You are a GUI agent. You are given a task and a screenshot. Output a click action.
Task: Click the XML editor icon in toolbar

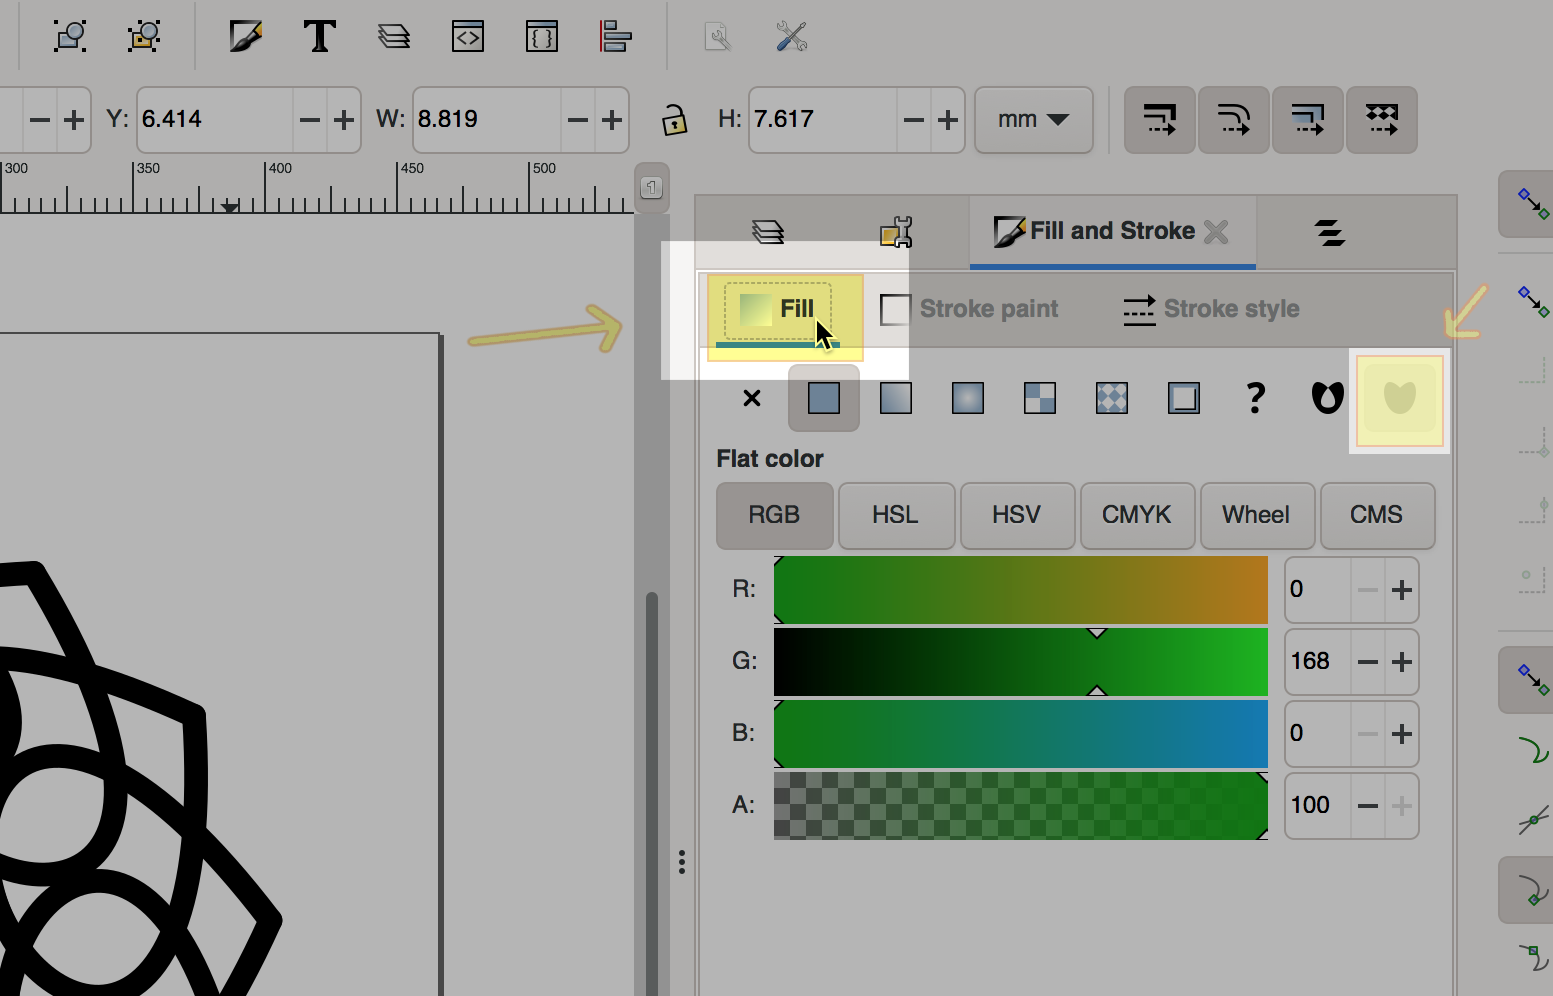(x=468, y=37)
